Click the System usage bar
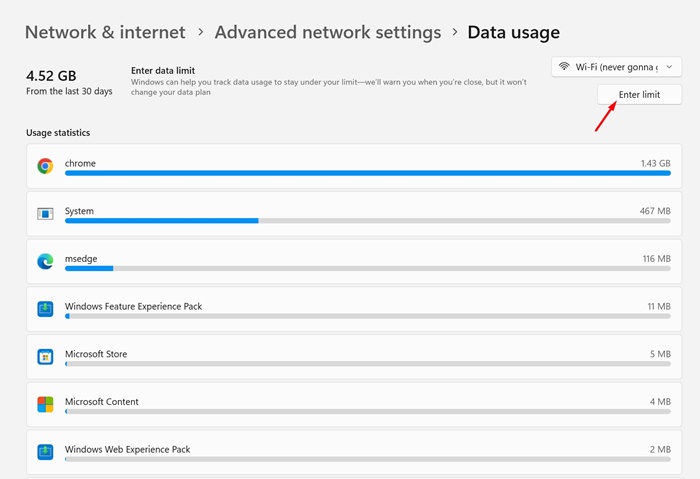Image resolution: width=700 pixels, height=479 pixels. [367, 221]
